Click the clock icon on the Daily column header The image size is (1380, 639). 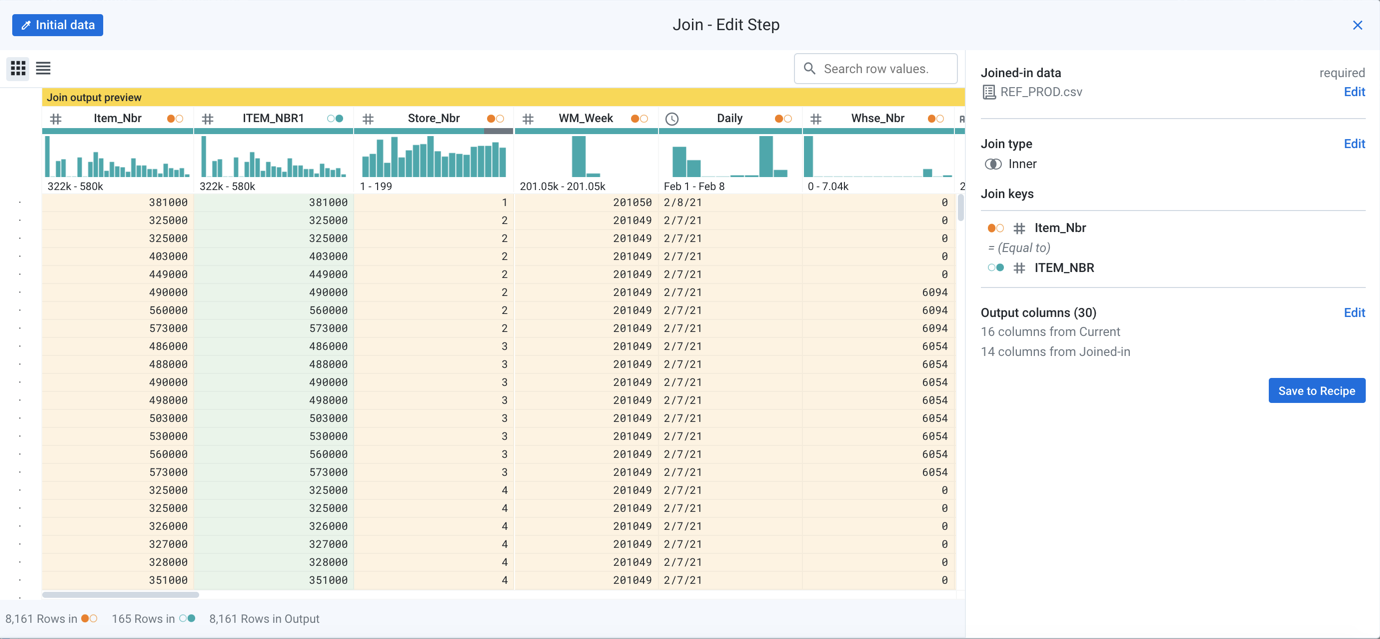pos(671,118)
